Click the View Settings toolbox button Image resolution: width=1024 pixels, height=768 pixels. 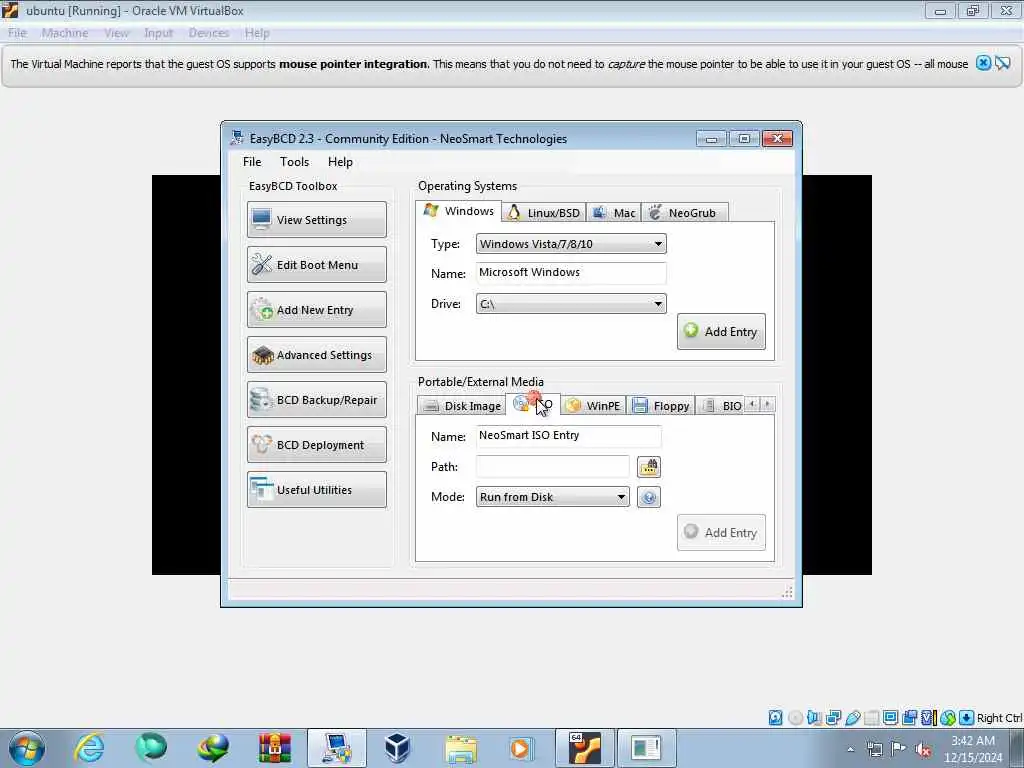(317, 219)
